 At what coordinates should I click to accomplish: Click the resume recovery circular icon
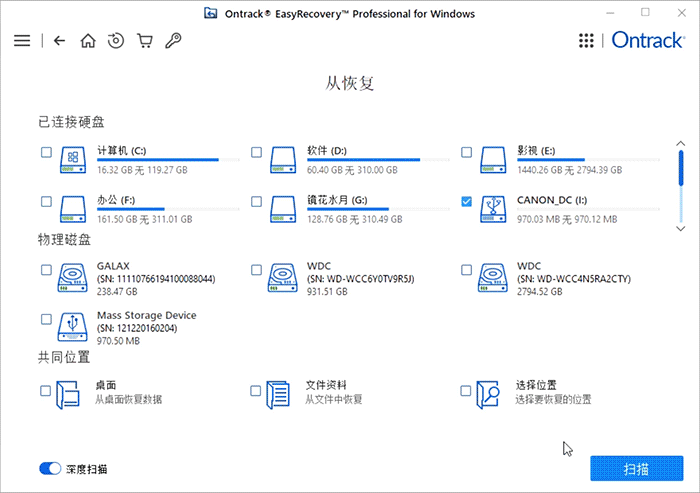116,41
